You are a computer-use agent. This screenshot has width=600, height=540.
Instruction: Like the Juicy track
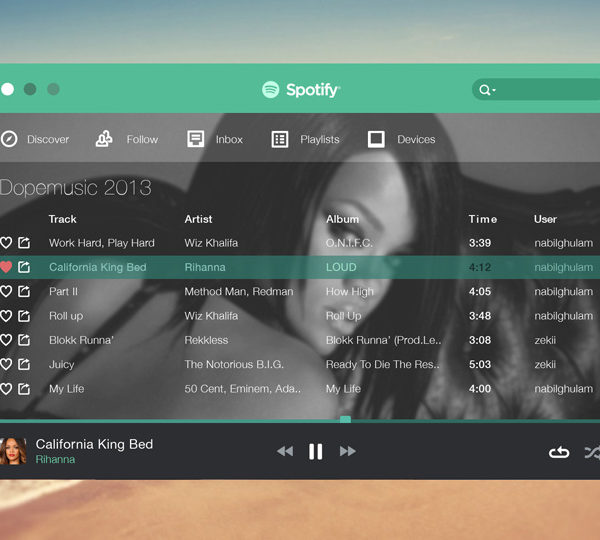point(6,364)
